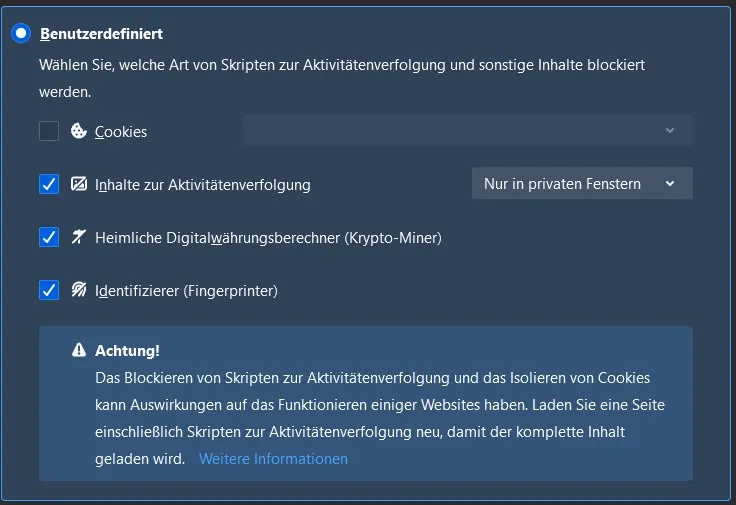The width and height of the screenshot is (736, 505).
Task: Open the Weitere Informationen link
Action: (x=274, y=459)
